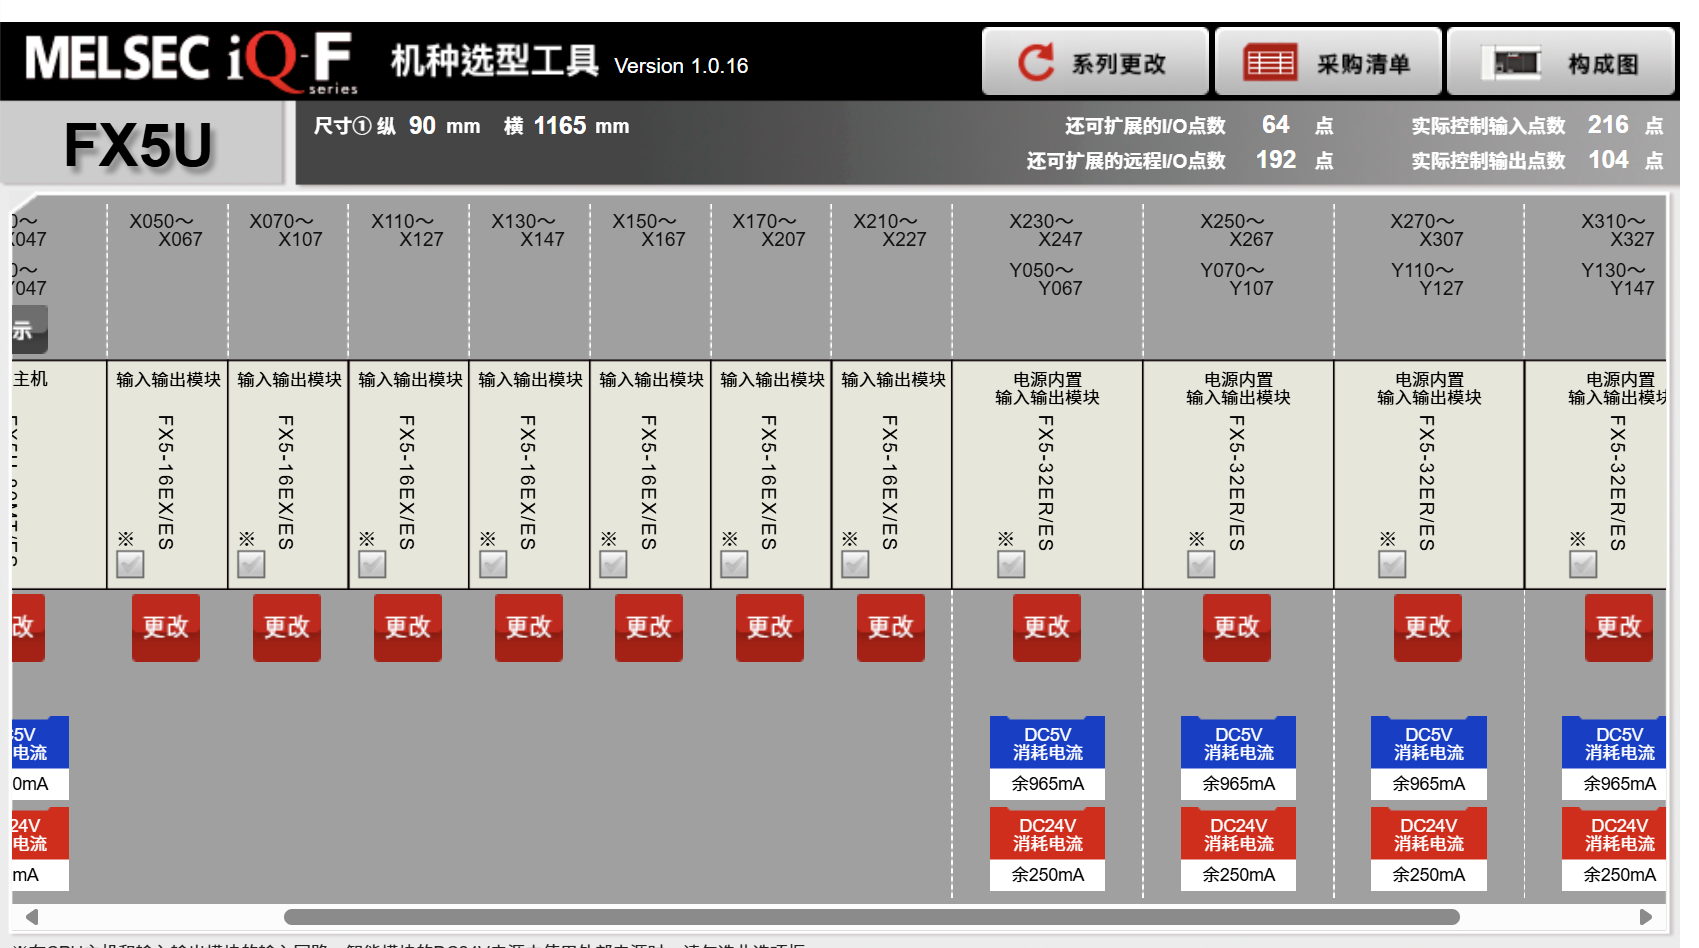Toggle checkbox on X130~X147 FX5-16EX/ES module
The height and width of the screenshot is (948, 1699).
493,565
